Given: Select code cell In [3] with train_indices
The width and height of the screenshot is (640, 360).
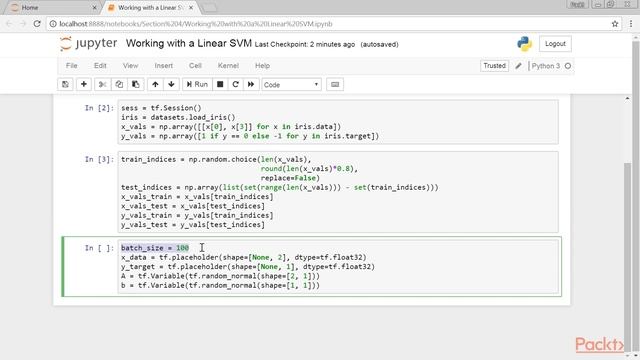Looking at the screenshot, I should coord(338,192).
